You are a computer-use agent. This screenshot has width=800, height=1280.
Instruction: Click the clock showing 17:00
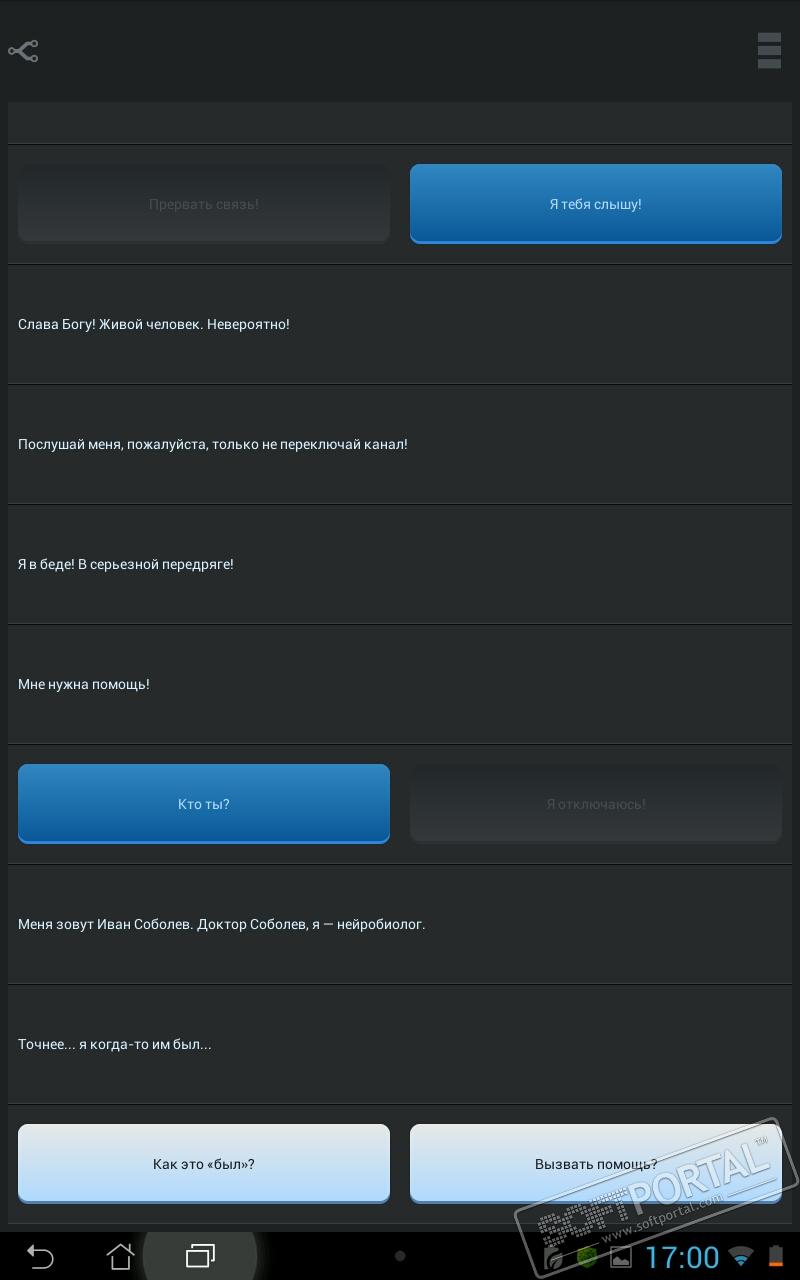click(682, 1257)
